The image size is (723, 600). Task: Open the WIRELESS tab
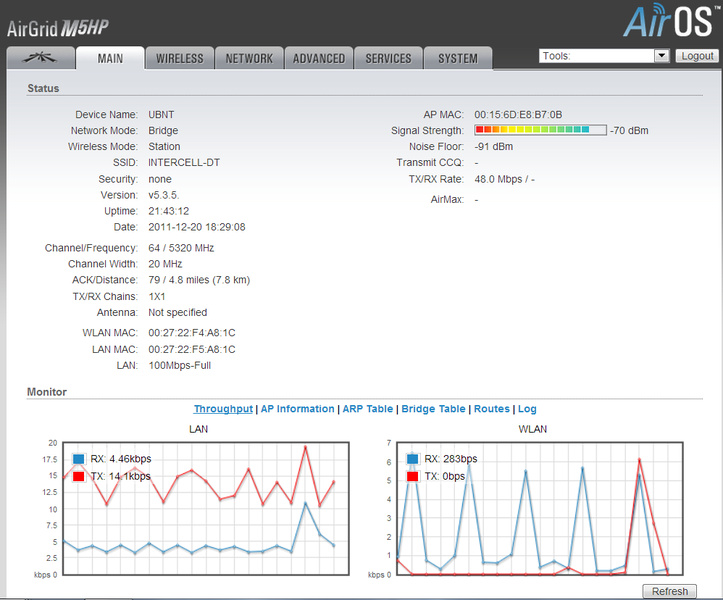click(x=180, y=58)
